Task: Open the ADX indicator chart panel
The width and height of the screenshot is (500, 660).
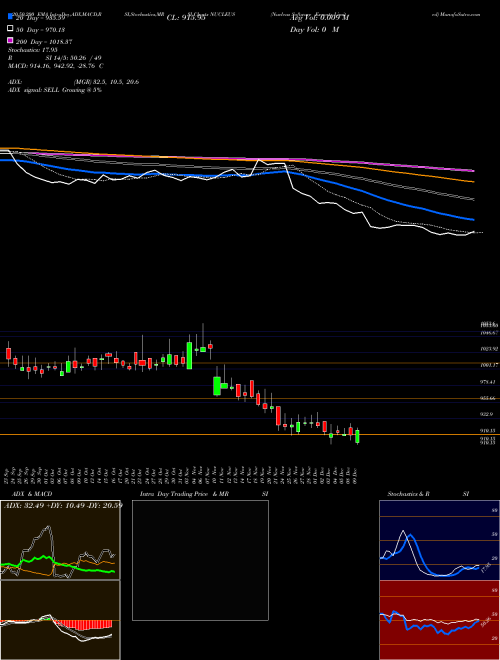Action: point(60,540)
